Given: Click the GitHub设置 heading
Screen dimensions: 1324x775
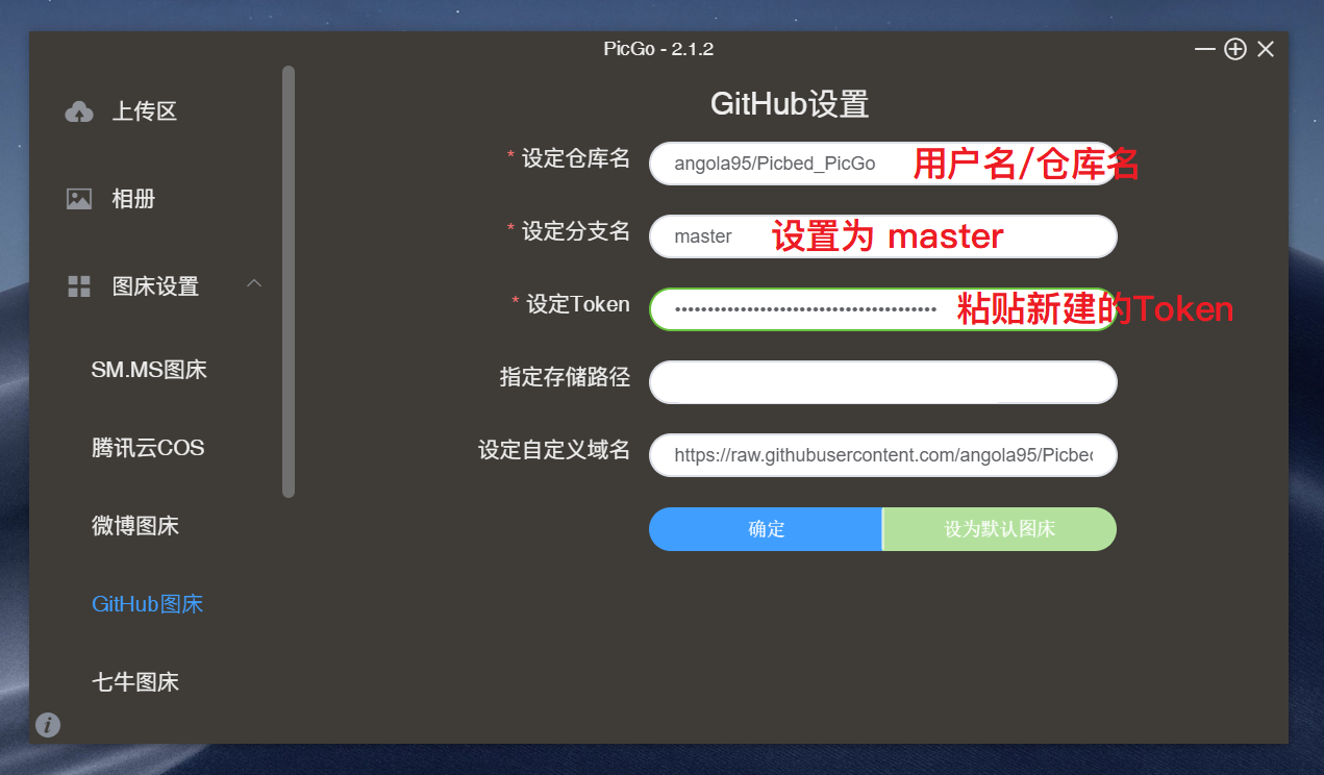Looking at the screenshot, I should pos(790,104).
